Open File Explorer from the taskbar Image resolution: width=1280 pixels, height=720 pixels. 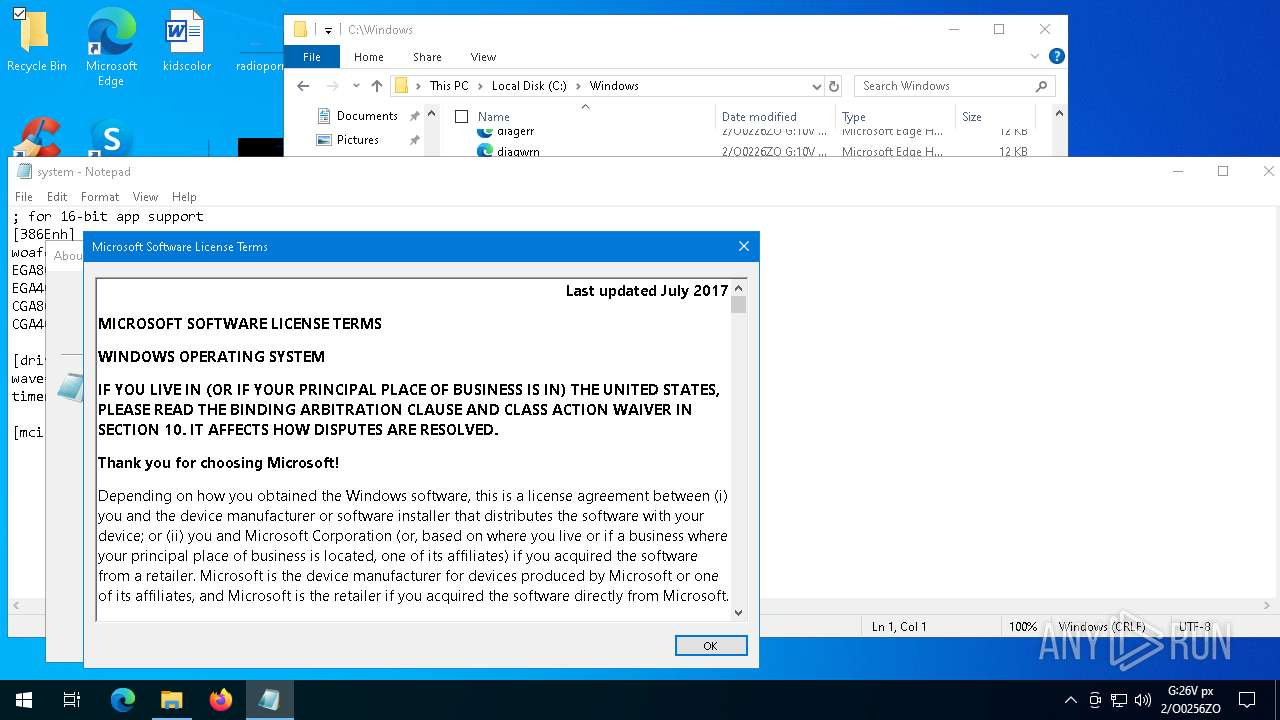tap(171, 700)
